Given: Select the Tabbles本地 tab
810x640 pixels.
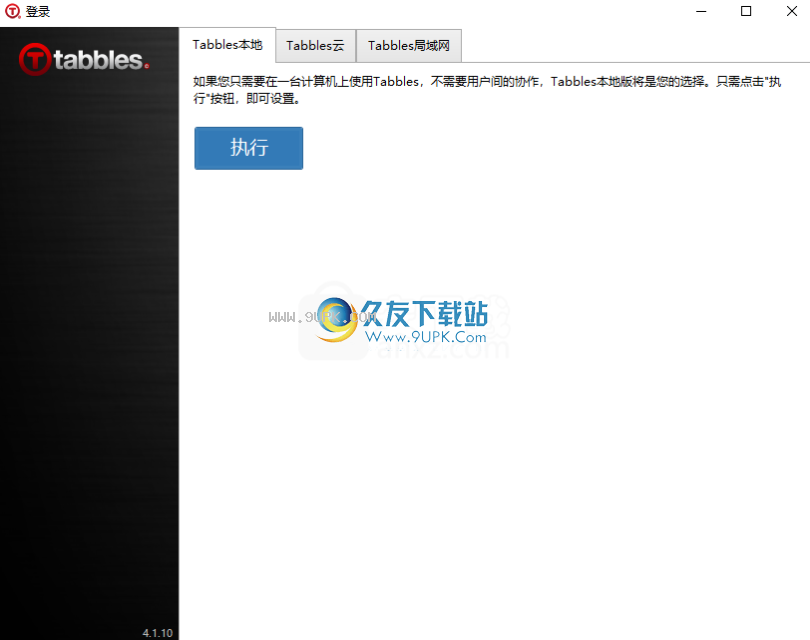Looking at the screenshot, I should pyautogui.click(x=227, y=45).
